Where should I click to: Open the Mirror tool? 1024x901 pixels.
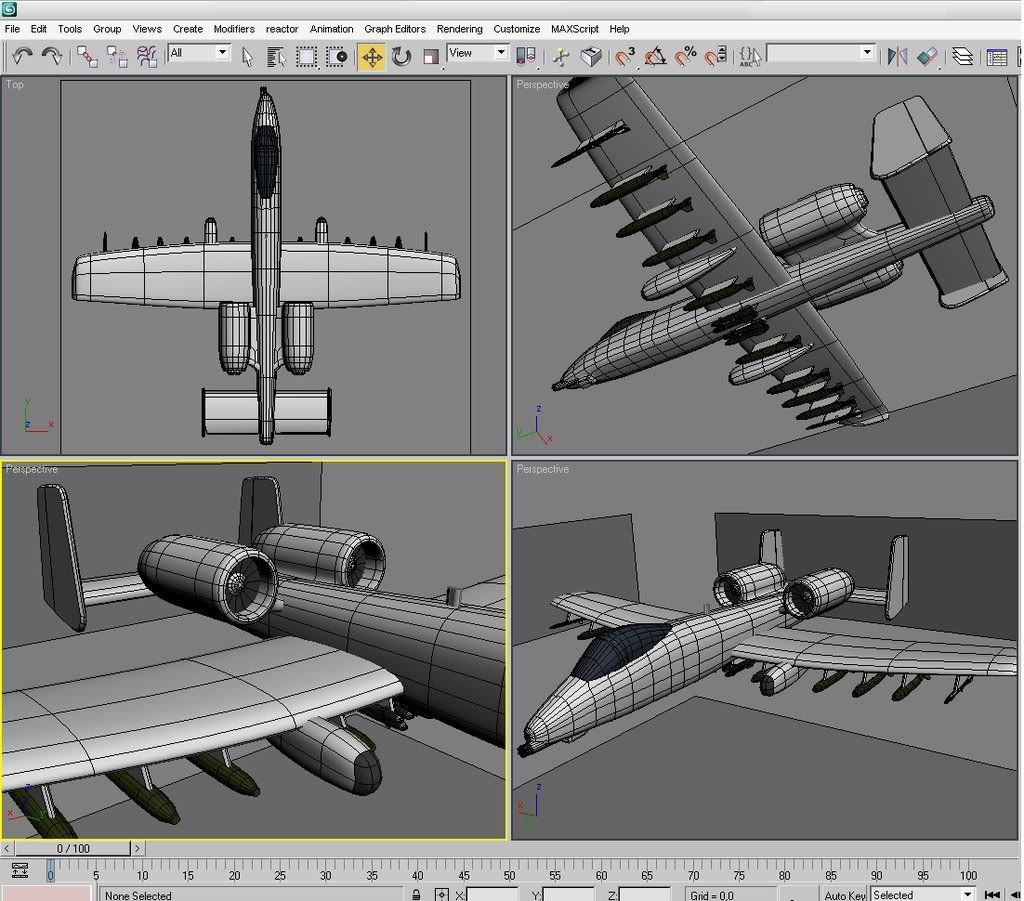point(897,56)
